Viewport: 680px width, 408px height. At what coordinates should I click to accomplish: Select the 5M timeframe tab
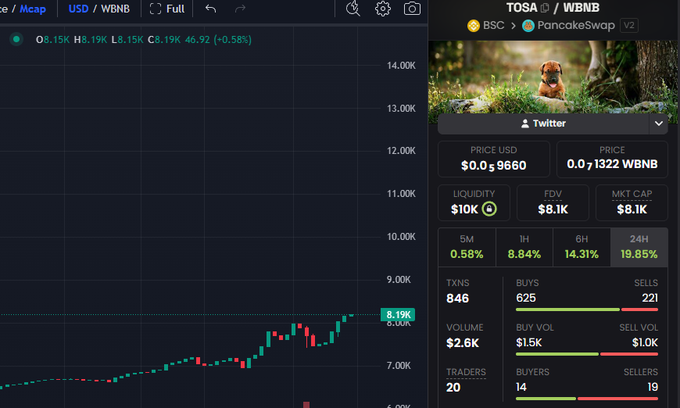tap(467, 247)
